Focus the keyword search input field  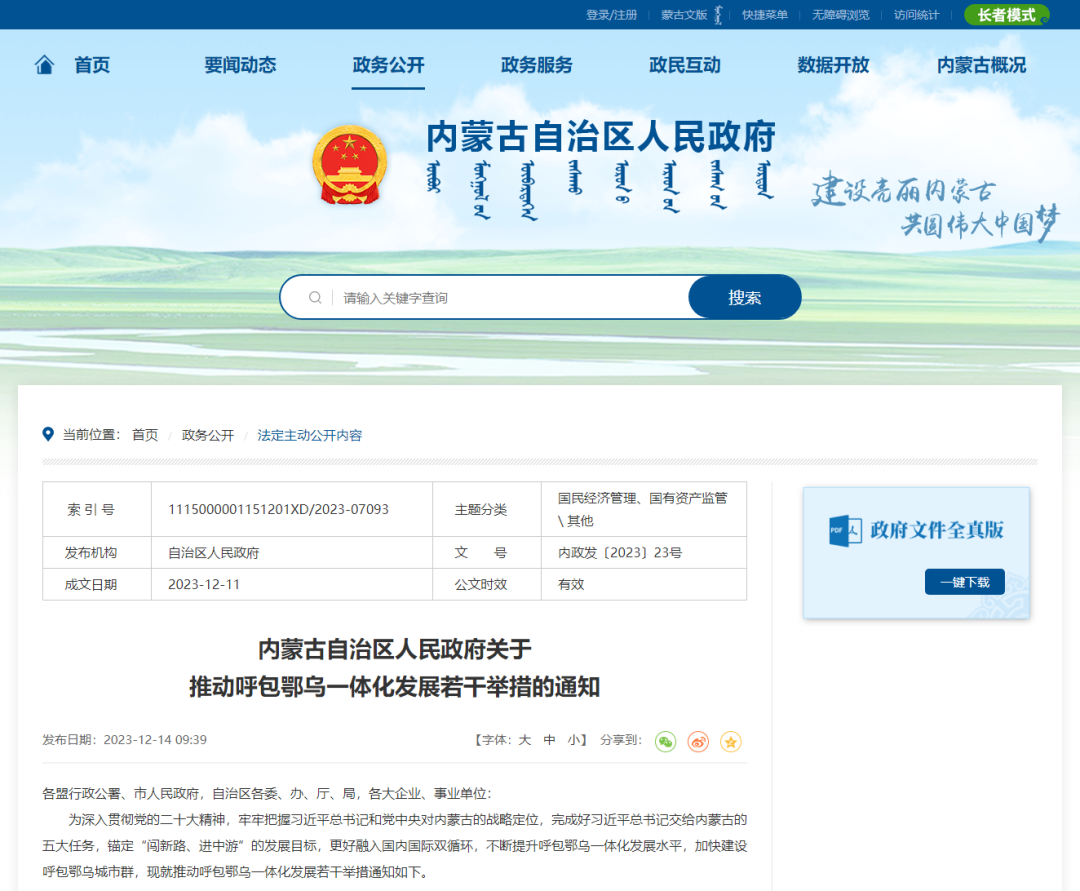click(x=510, y=298)
